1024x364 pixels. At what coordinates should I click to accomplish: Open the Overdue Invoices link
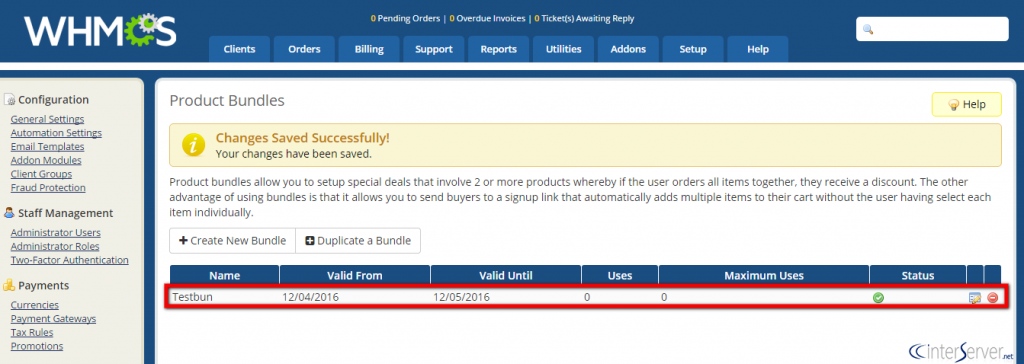[x=487, y=18]
